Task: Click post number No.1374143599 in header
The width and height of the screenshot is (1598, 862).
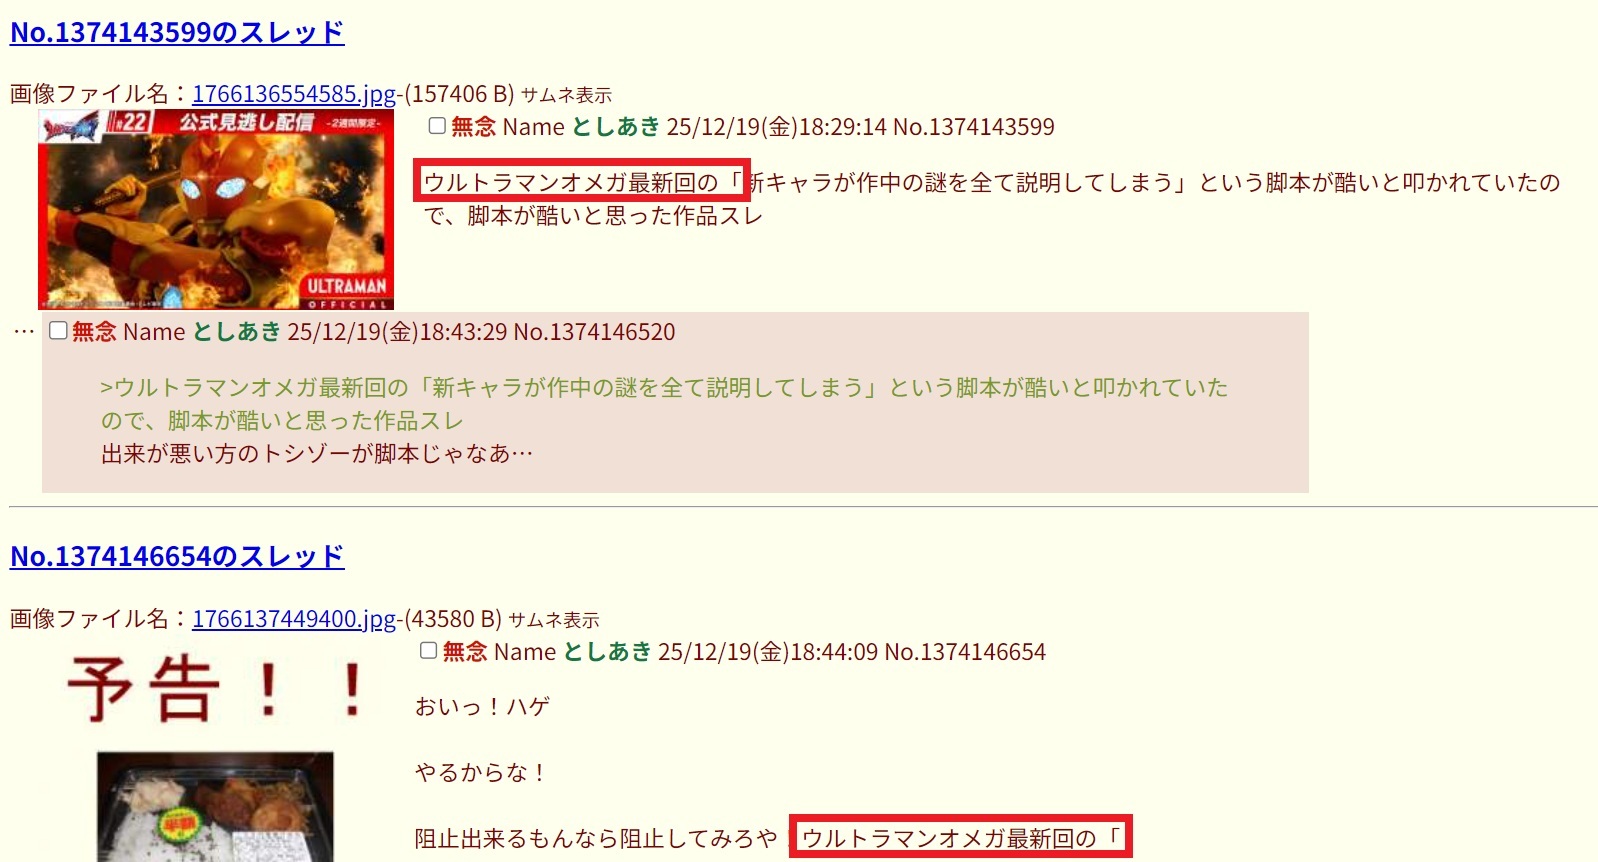Action: [973, 127]
